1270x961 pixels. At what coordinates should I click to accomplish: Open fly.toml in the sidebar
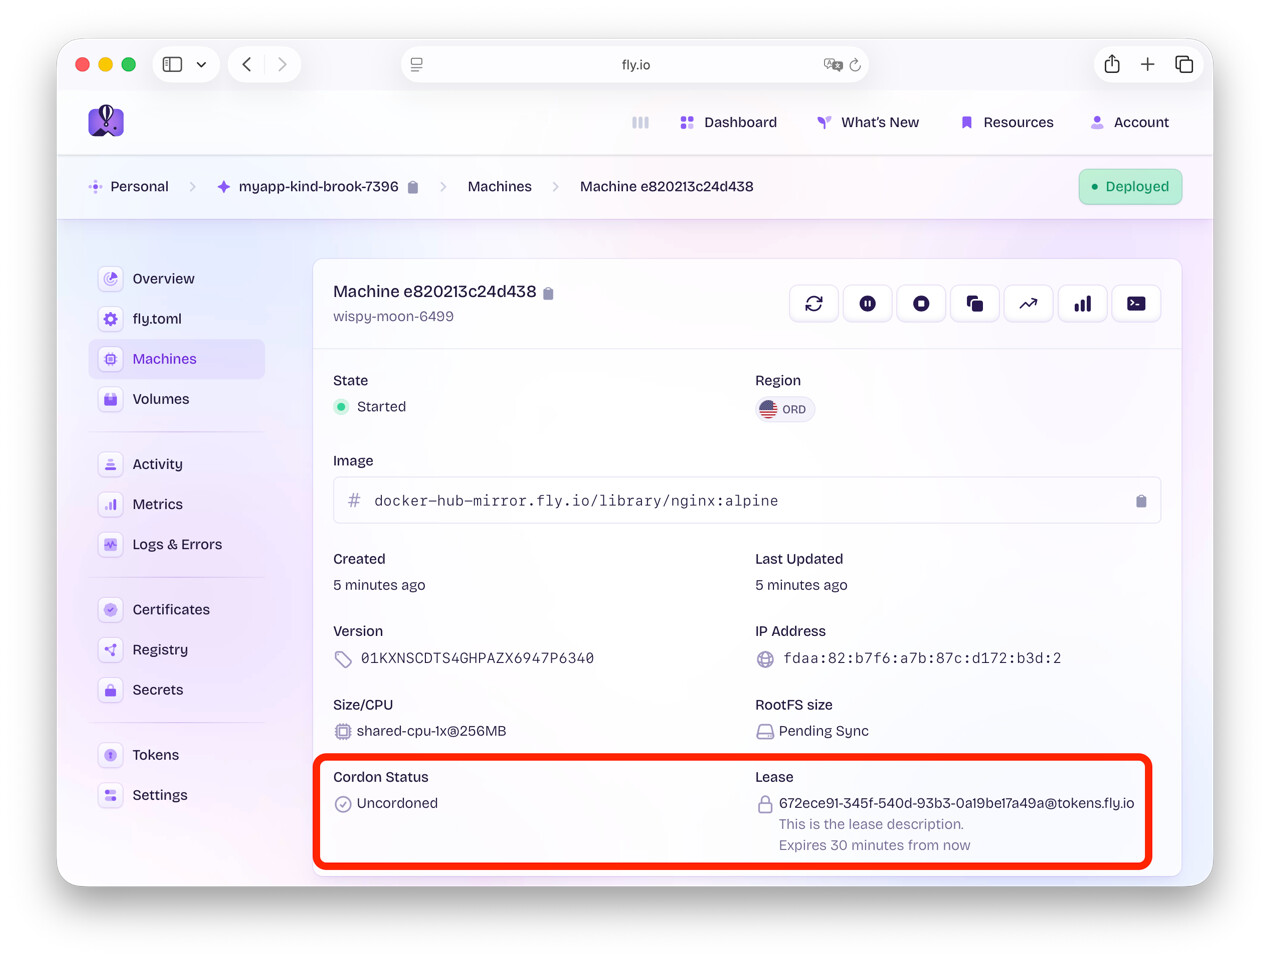coord(177,319)
